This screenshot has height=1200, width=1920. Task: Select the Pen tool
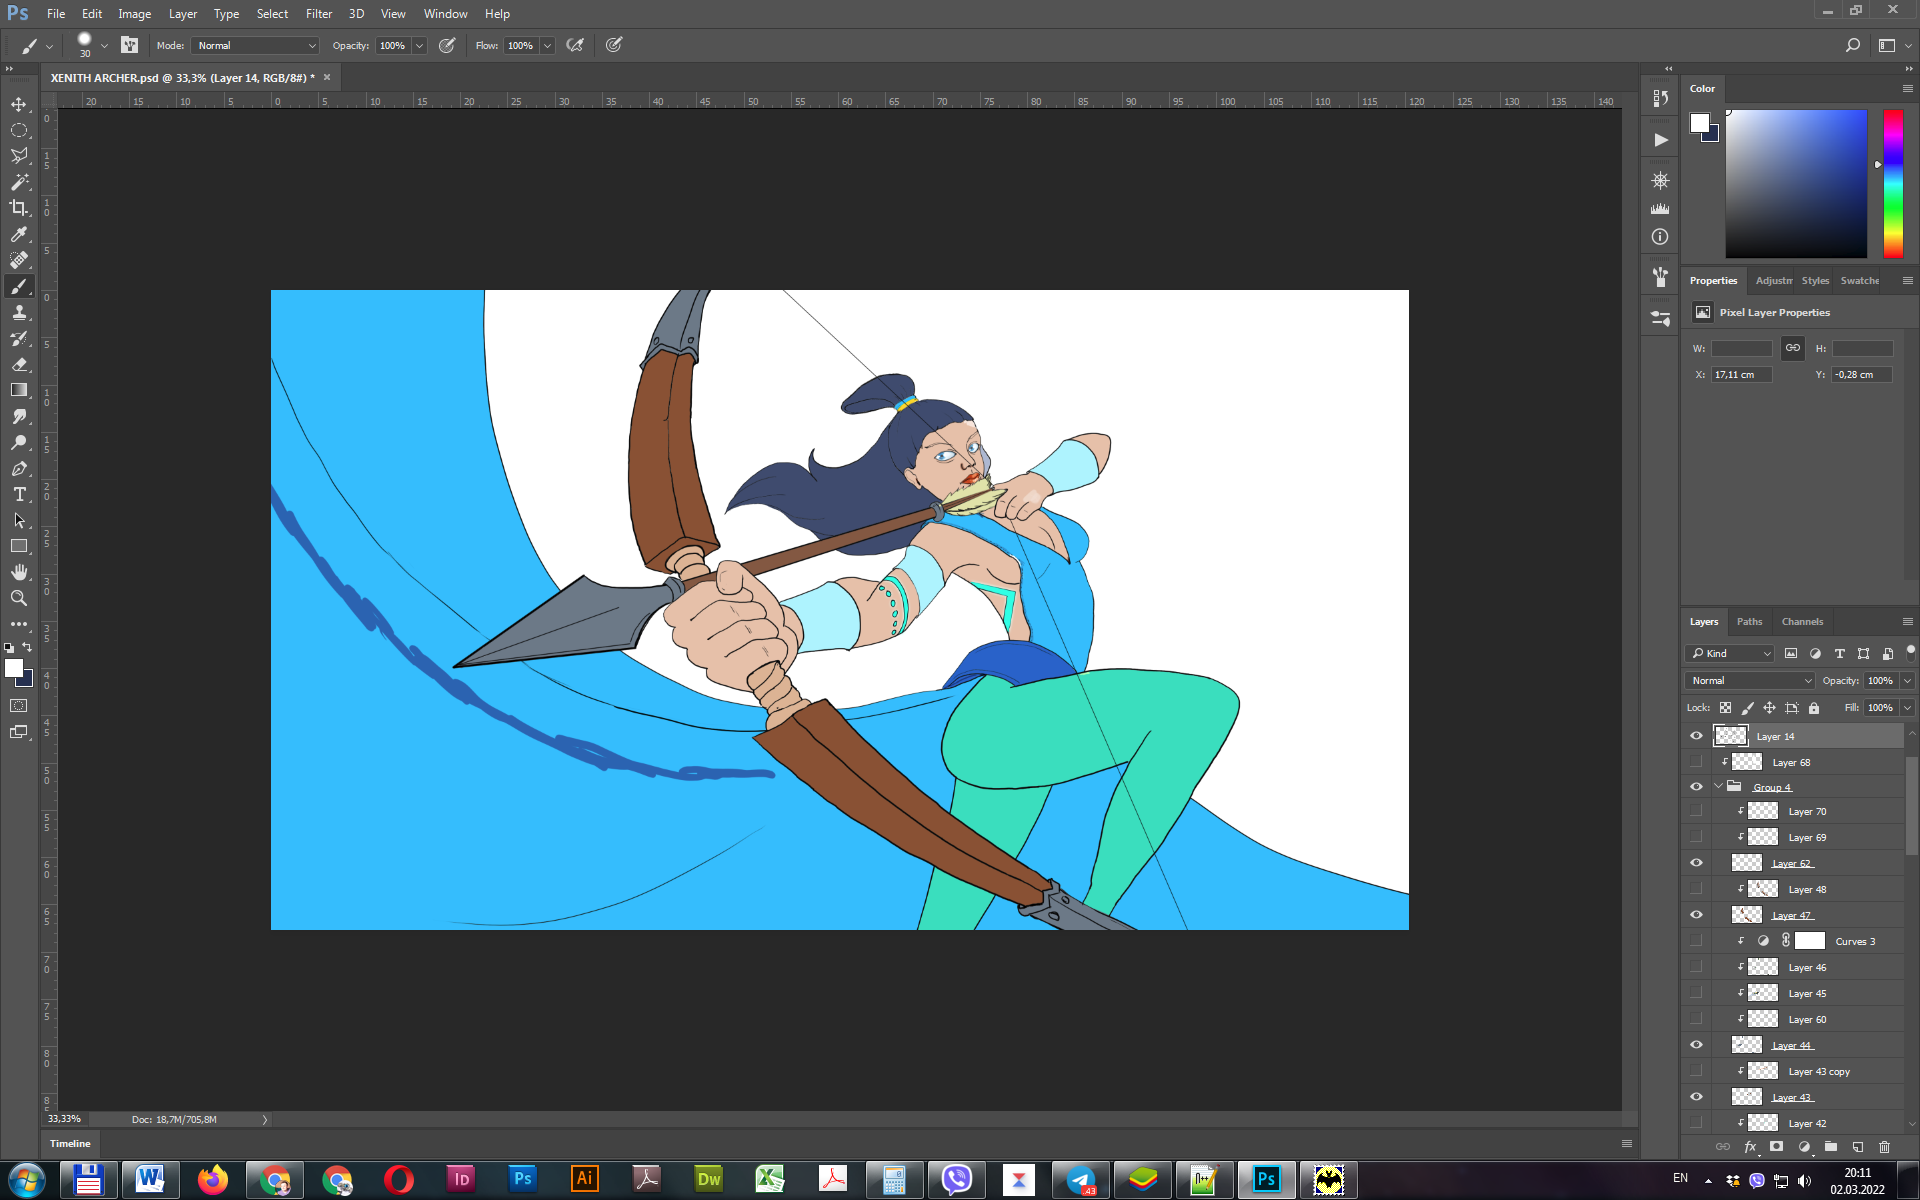(19, 468)
